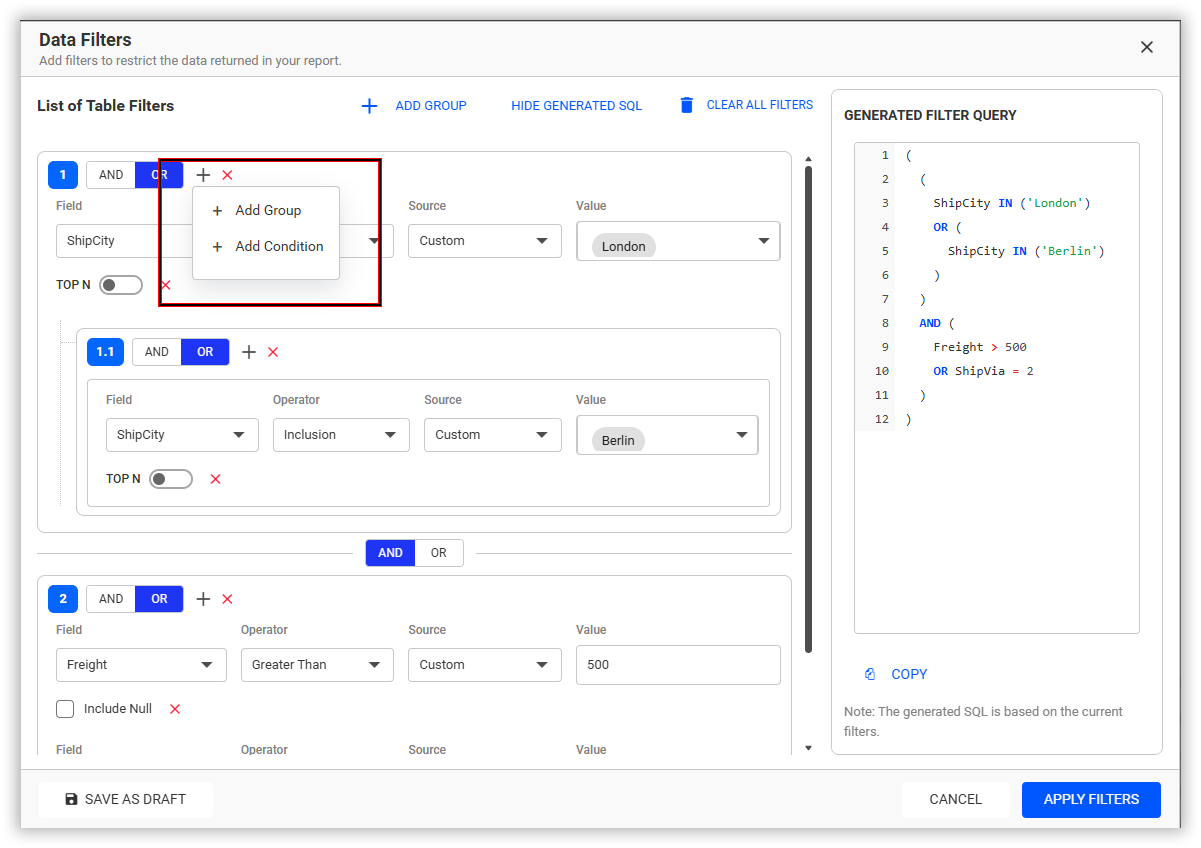Screen dimensions: 1201x848
Task: Remove subgroup 1.1 using red X
Action: (x=273, y=352)
